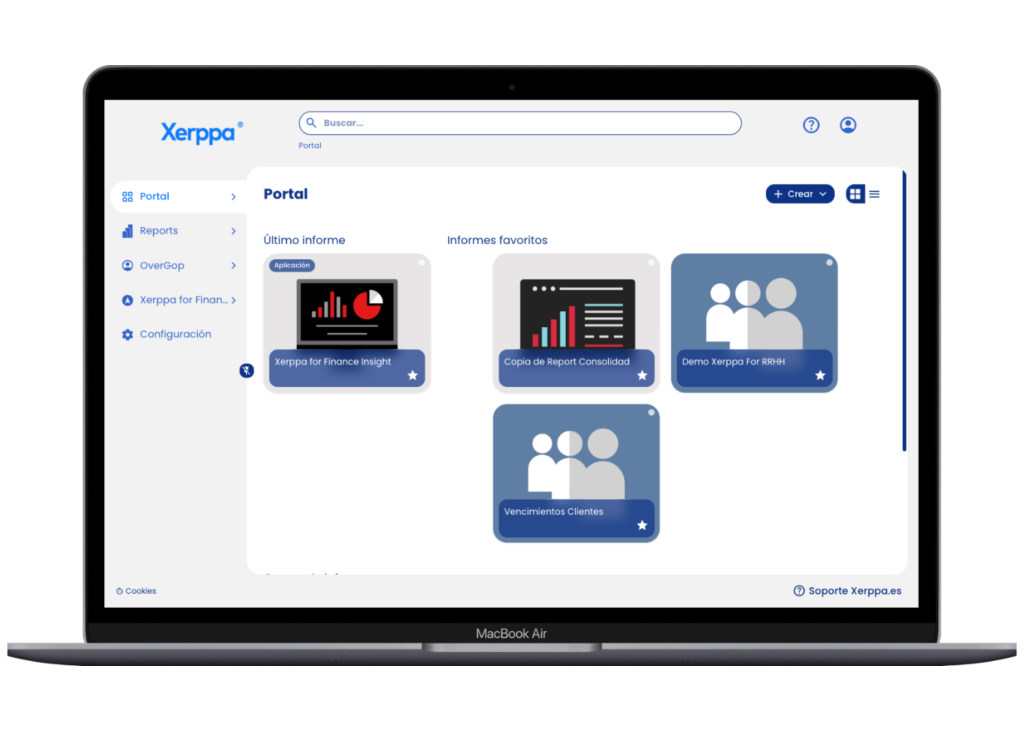
Task: Click the vertical scrollbar of the Portal panel
Action: (904, 311)
